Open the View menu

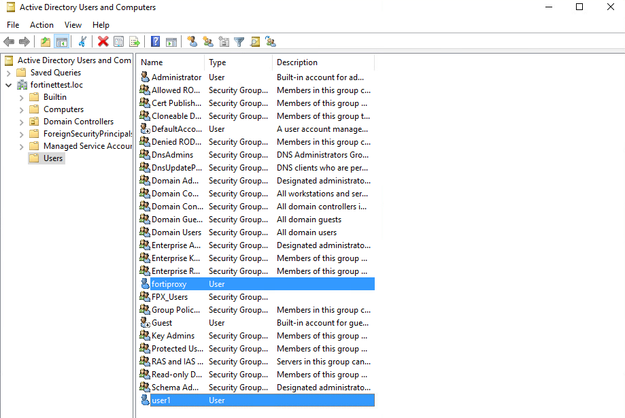click(73, 25)
